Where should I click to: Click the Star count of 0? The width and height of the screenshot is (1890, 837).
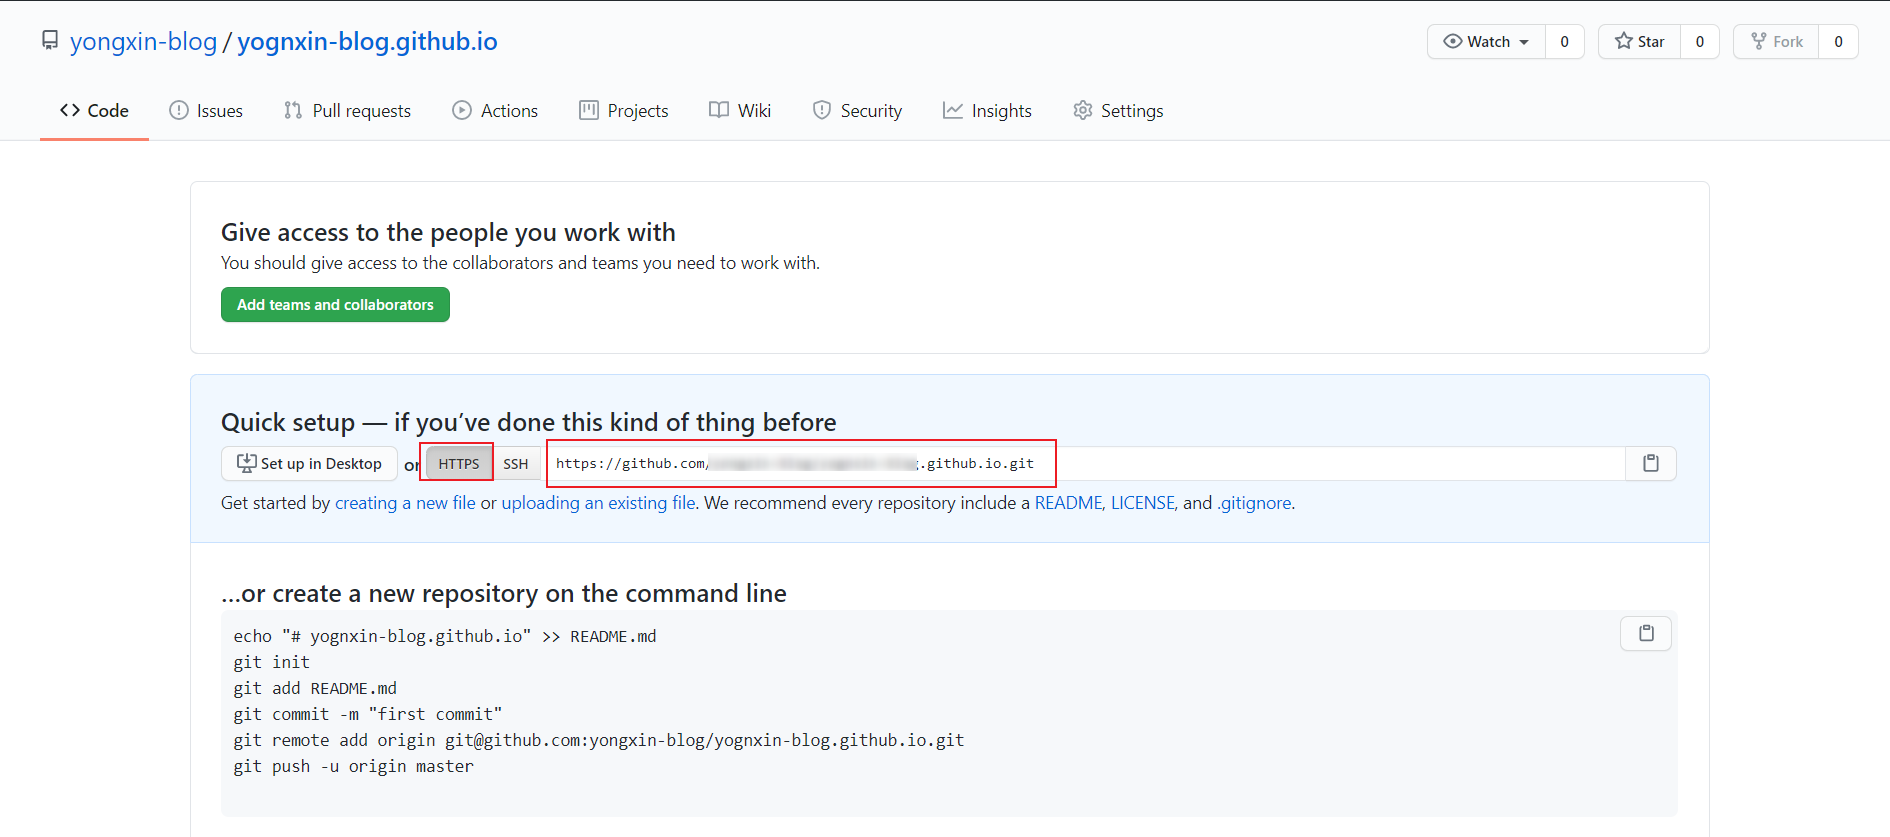point(1700,42)
